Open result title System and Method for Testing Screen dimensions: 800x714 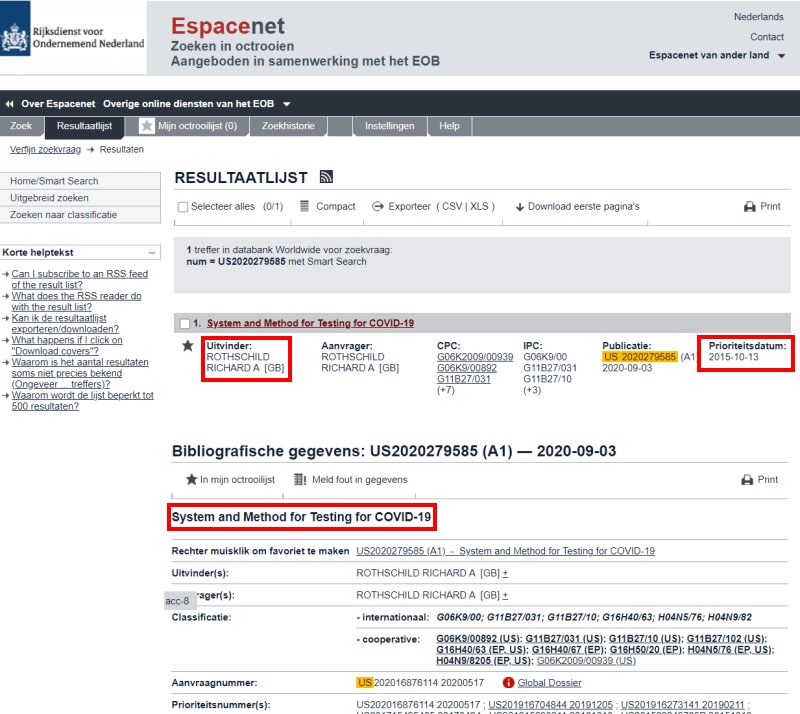(310, 323)
